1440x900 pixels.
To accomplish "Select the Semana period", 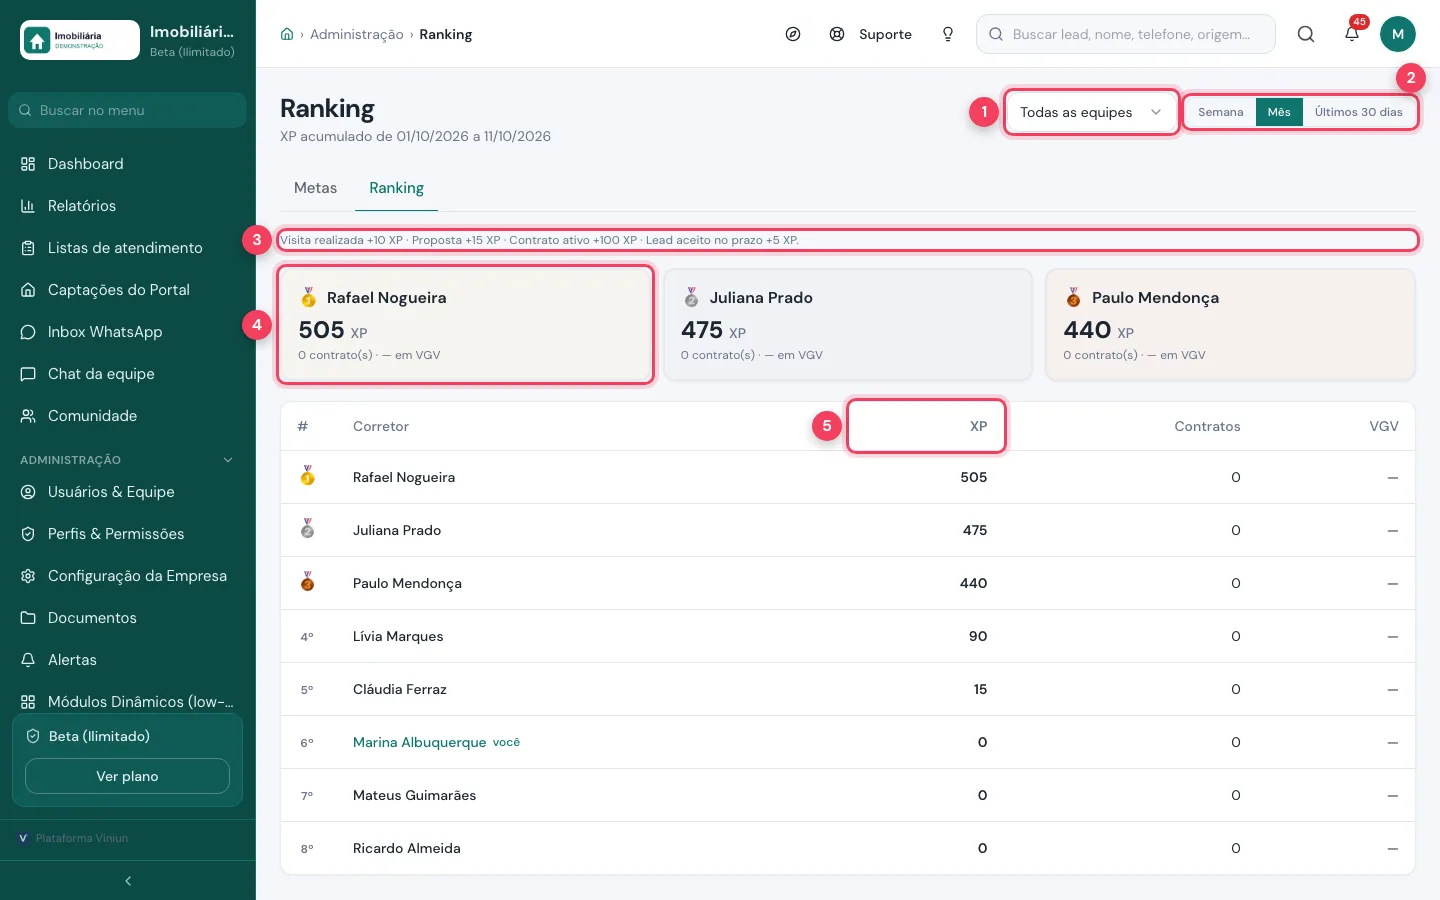I will click(1221, 112).
